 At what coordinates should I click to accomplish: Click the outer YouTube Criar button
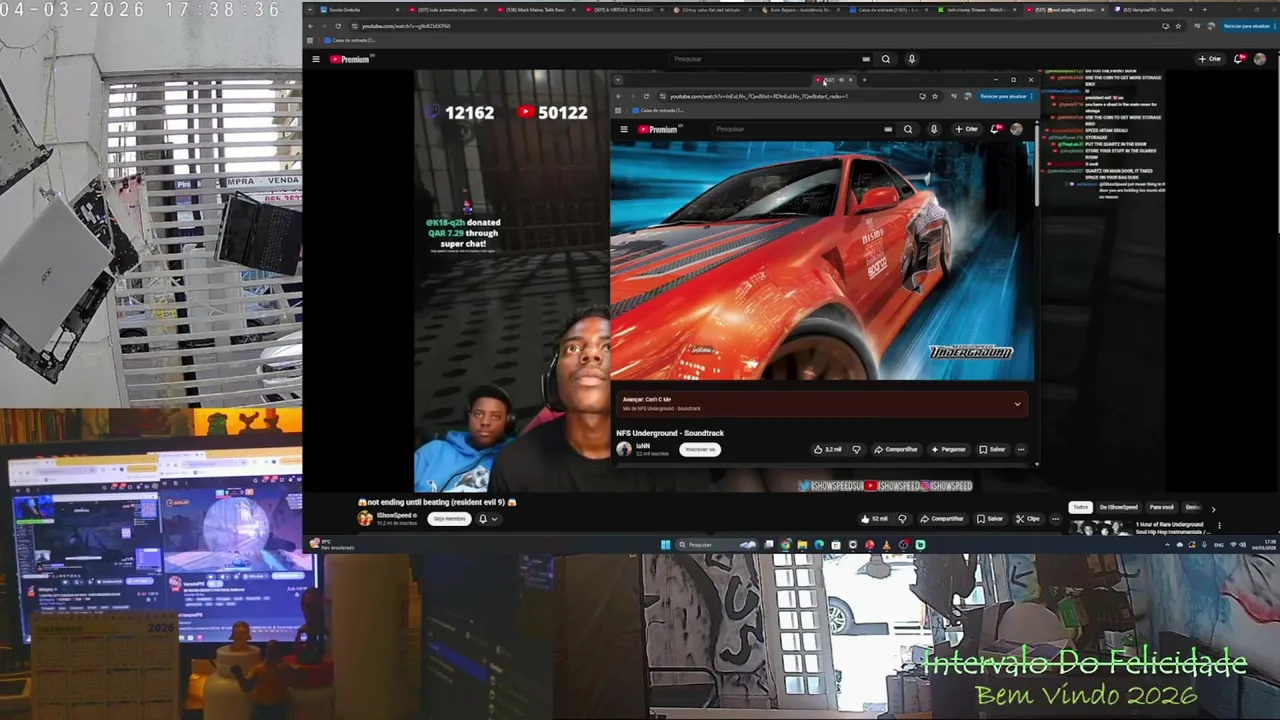tap(1210, 59)
